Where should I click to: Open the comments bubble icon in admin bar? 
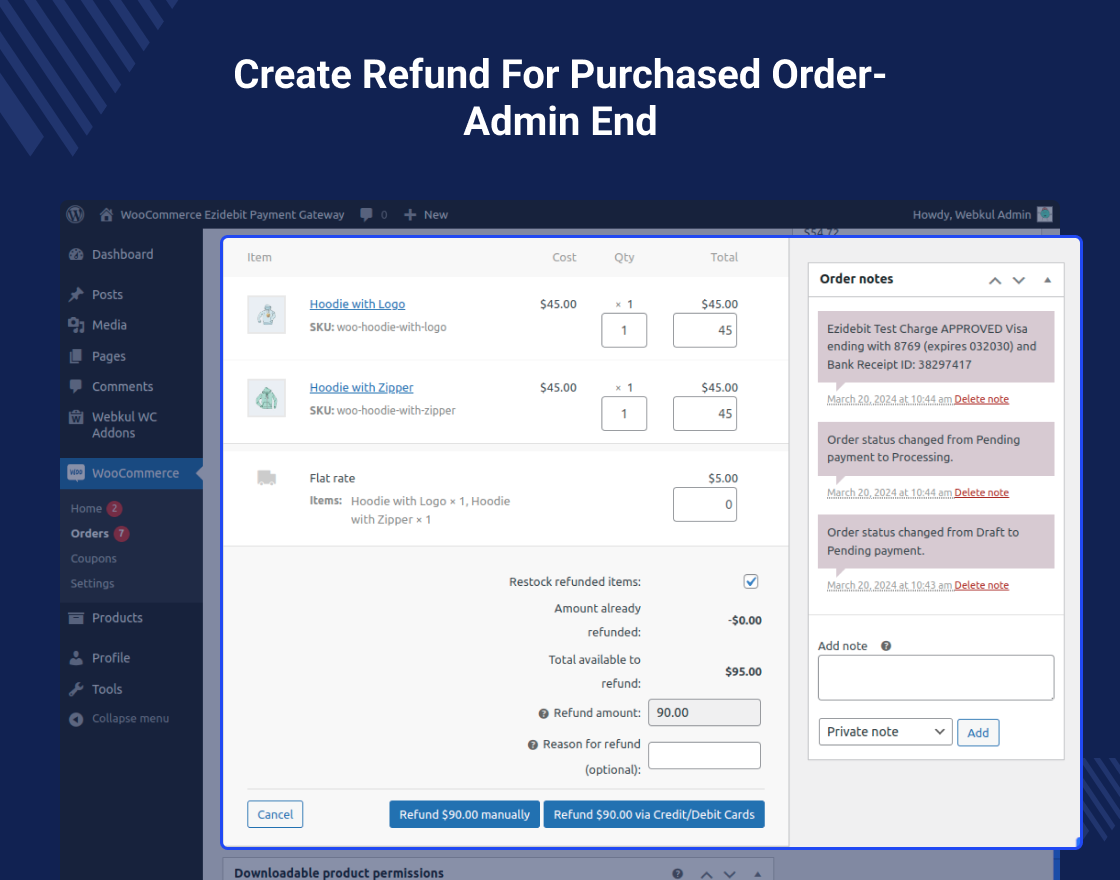[x=366, y=214]
